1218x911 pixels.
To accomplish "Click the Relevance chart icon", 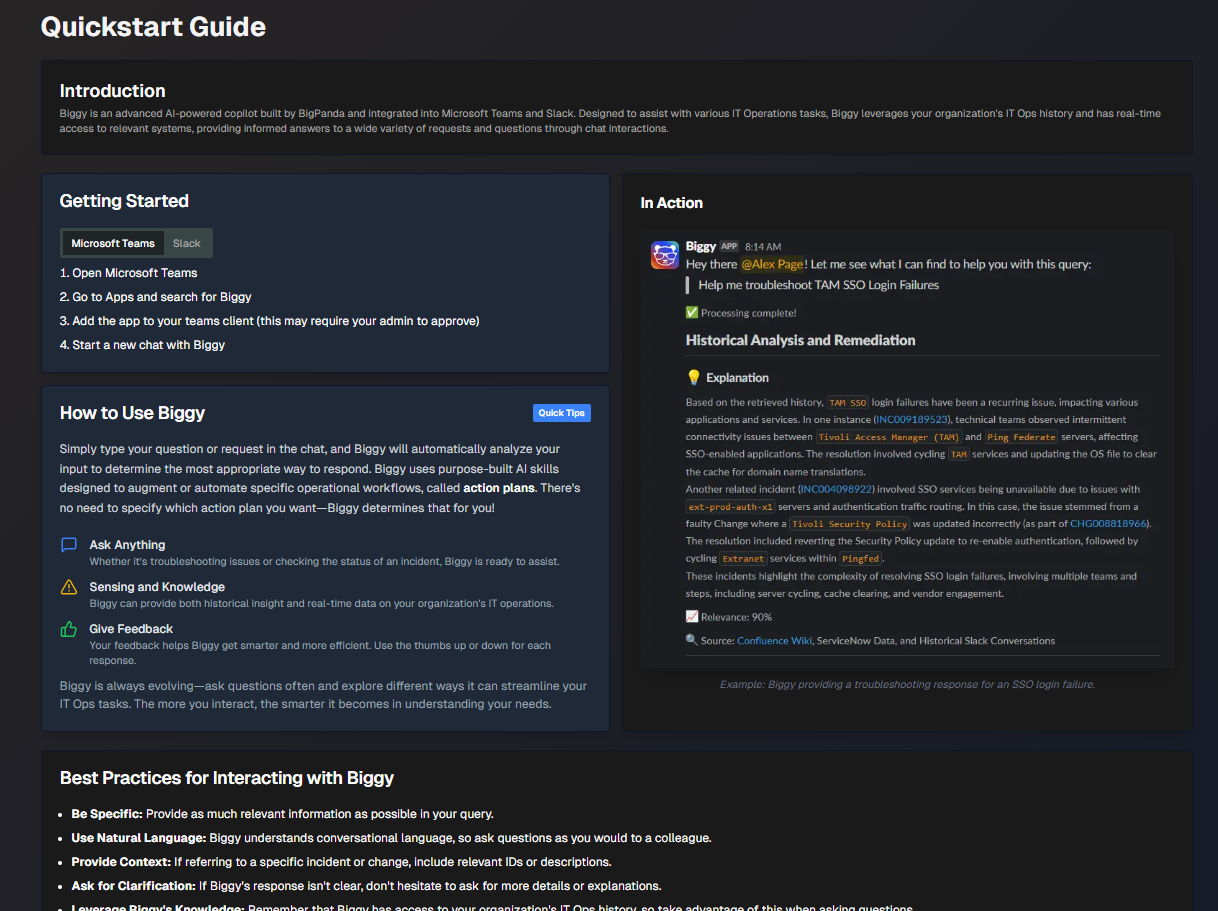I will pos(691,616).
